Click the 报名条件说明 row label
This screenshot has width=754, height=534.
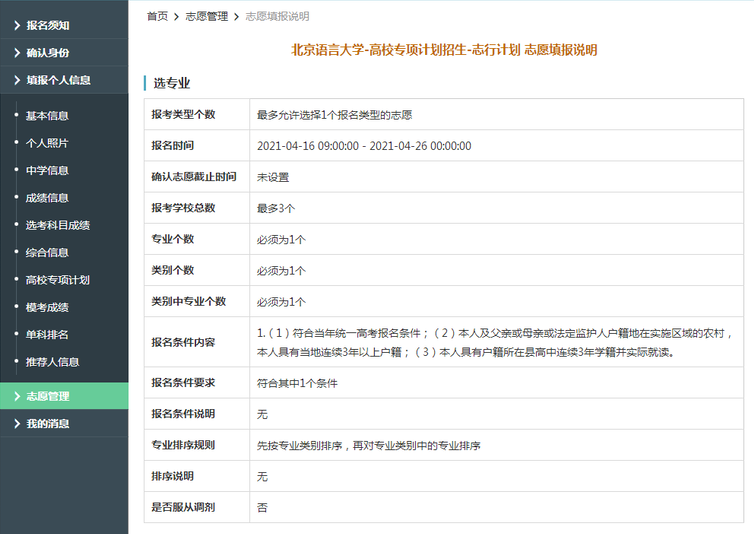[x=183, y=415]
